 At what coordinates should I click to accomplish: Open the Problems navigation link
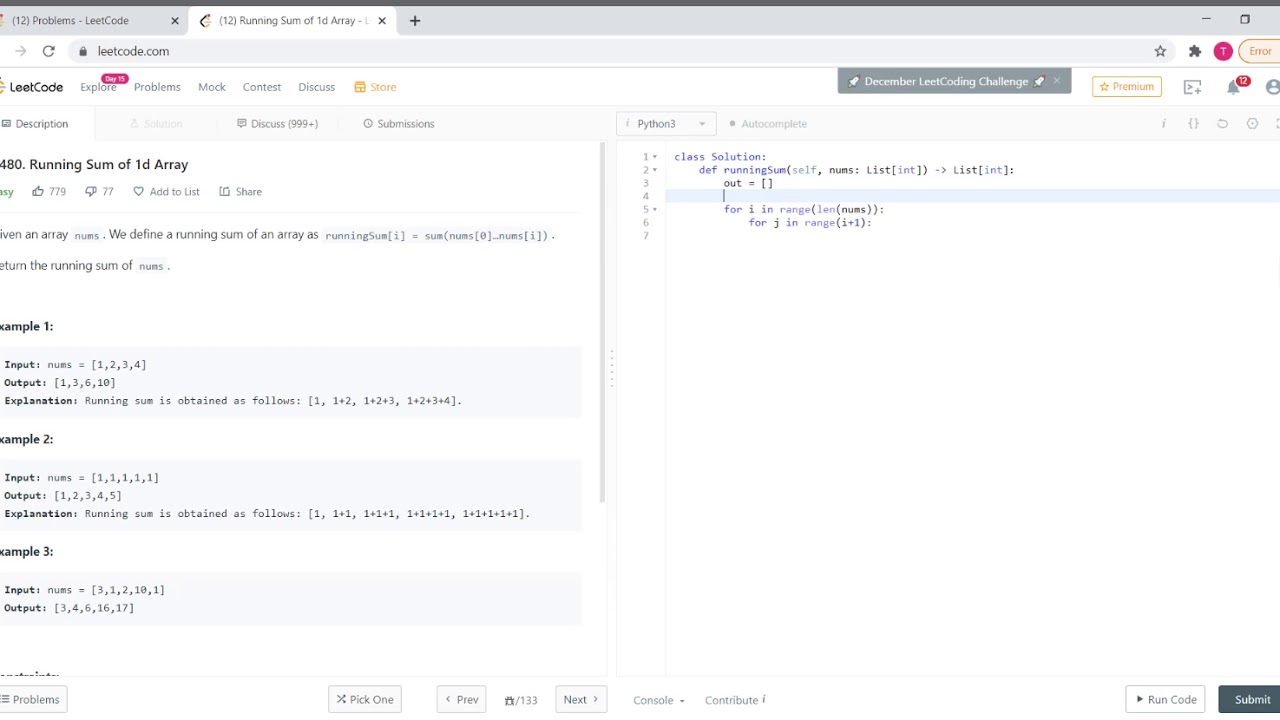point(157,87)
